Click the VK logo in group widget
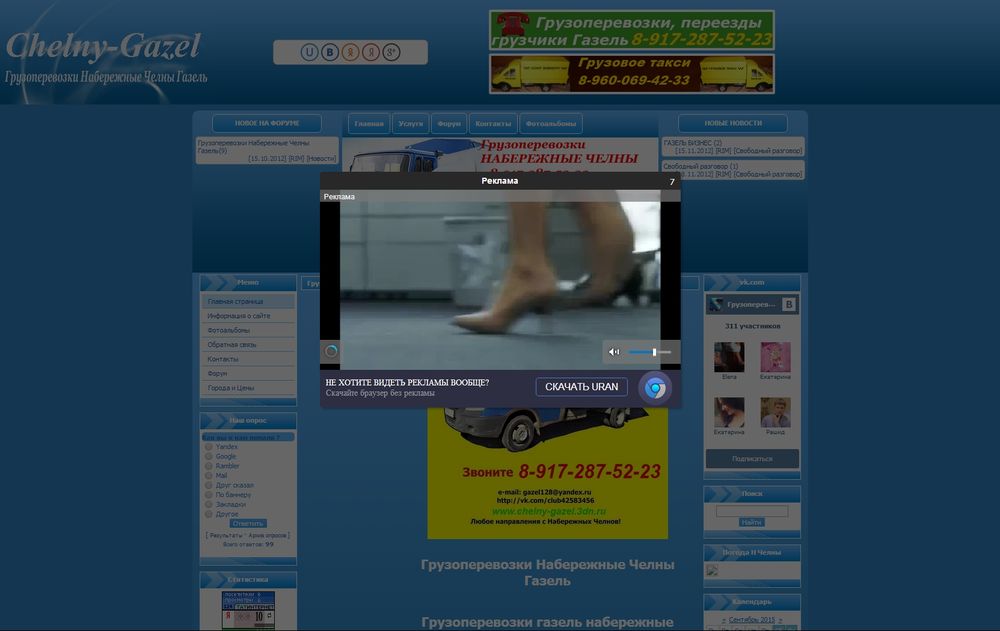The width and height of the screenshot is (1000, 631). (x=789, y=304)
